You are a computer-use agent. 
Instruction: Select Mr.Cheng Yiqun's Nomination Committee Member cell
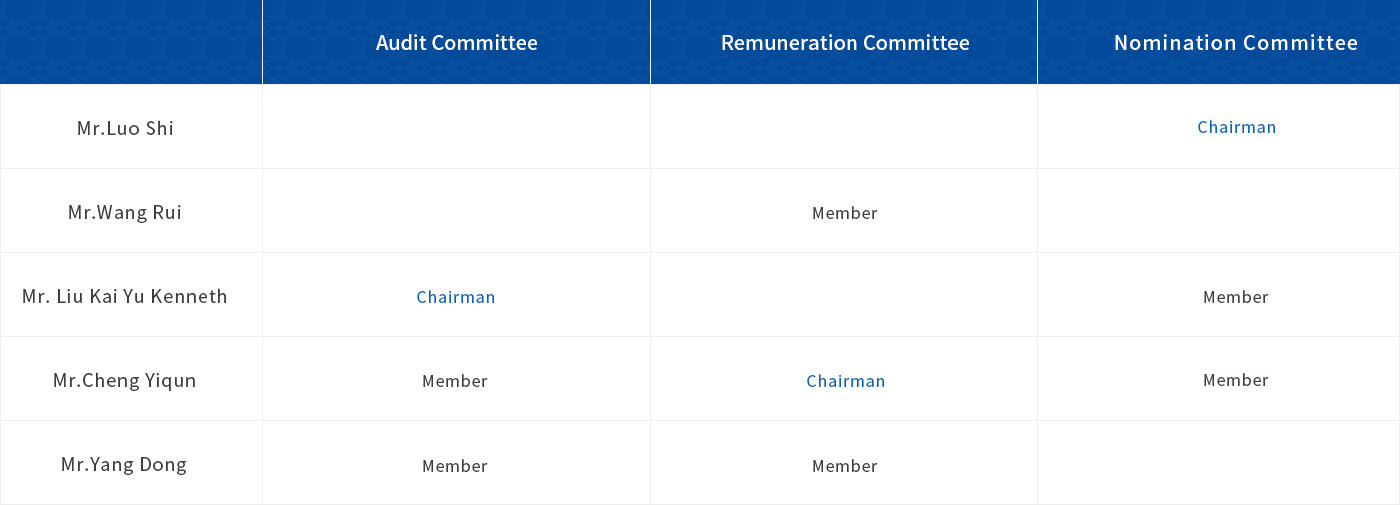[x=1235, y=380]
